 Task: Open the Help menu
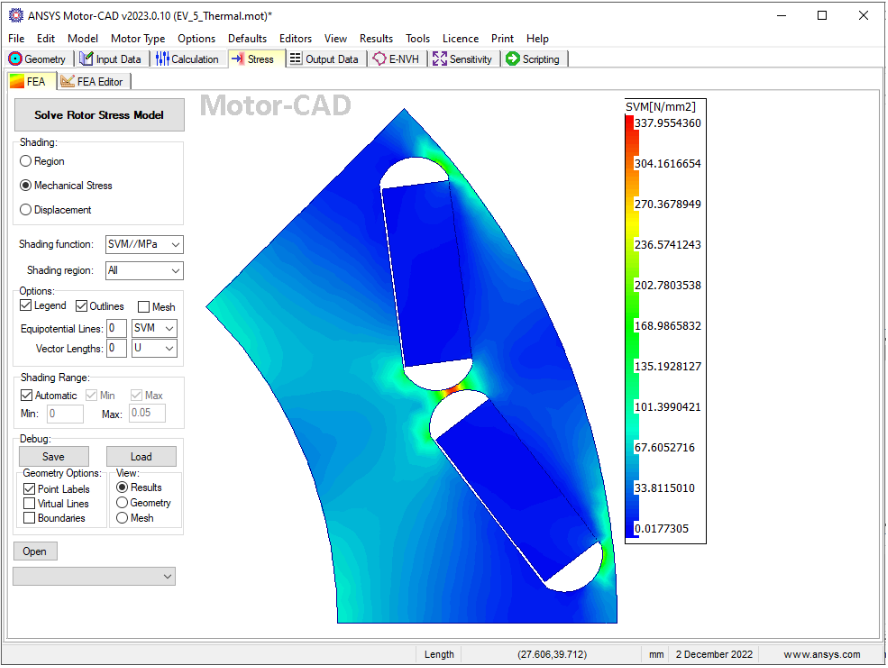click(537, 38)
